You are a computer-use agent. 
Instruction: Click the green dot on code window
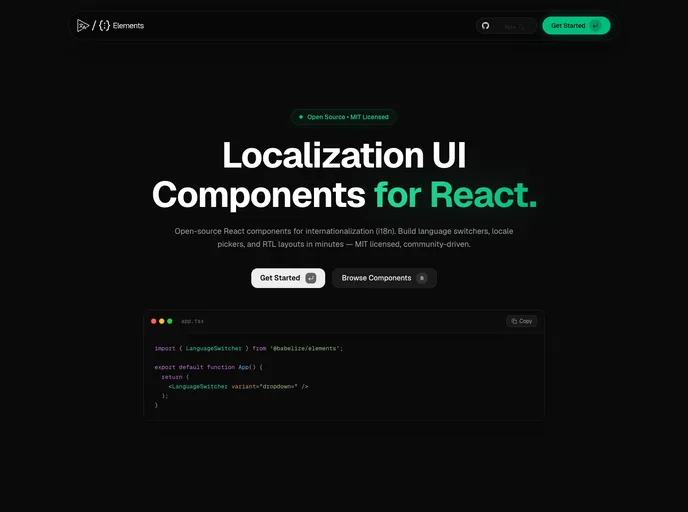pos(170,321)
